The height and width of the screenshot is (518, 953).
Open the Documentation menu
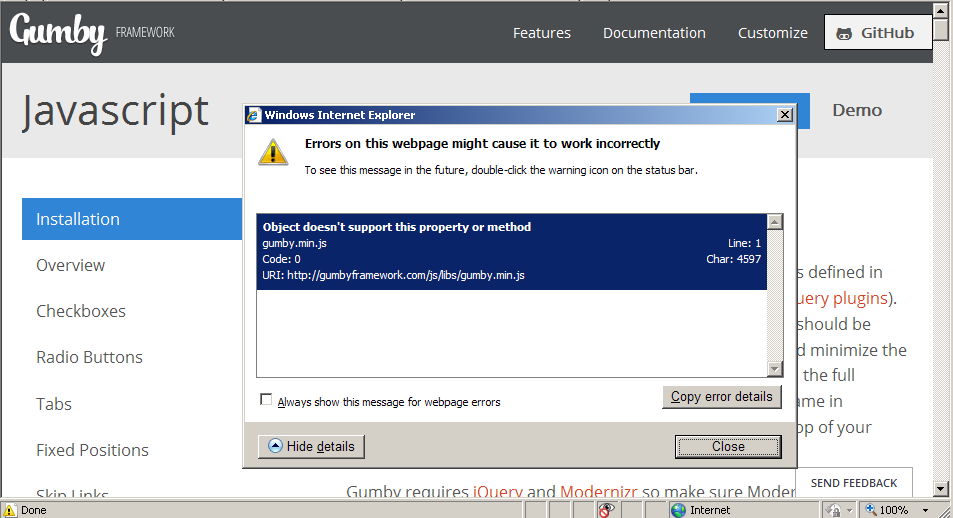pos(654,33)
